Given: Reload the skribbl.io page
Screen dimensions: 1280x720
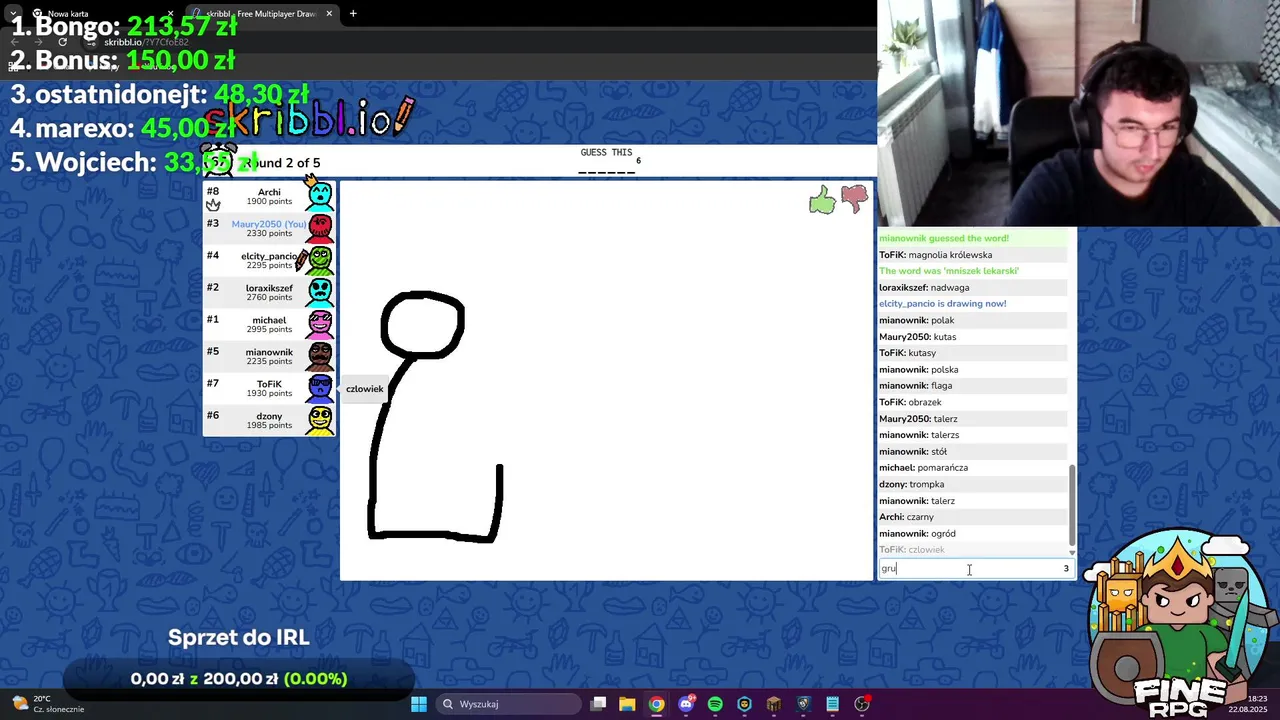Looking at the screenshot, I should 62,42.
